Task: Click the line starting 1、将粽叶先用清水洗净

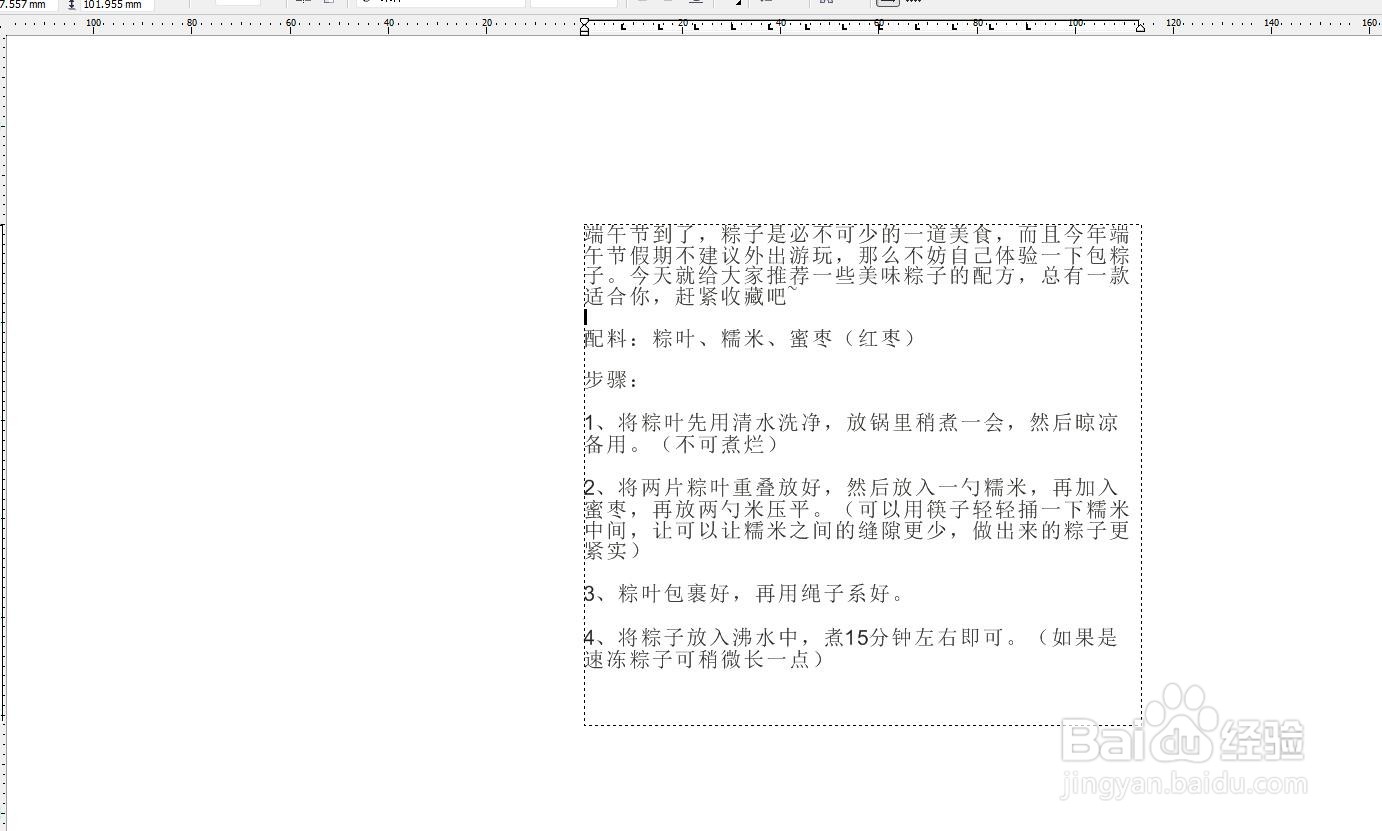Action: coord(852,422)
